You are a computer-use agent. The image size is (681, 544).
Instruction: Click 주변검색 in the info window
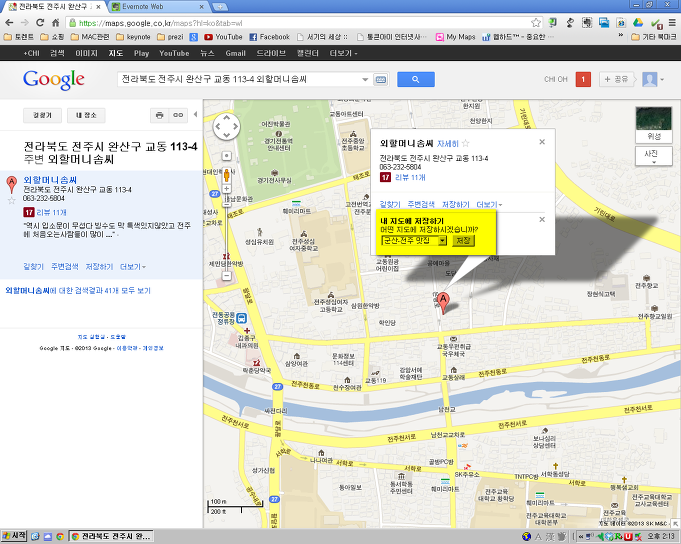point(421,204)
